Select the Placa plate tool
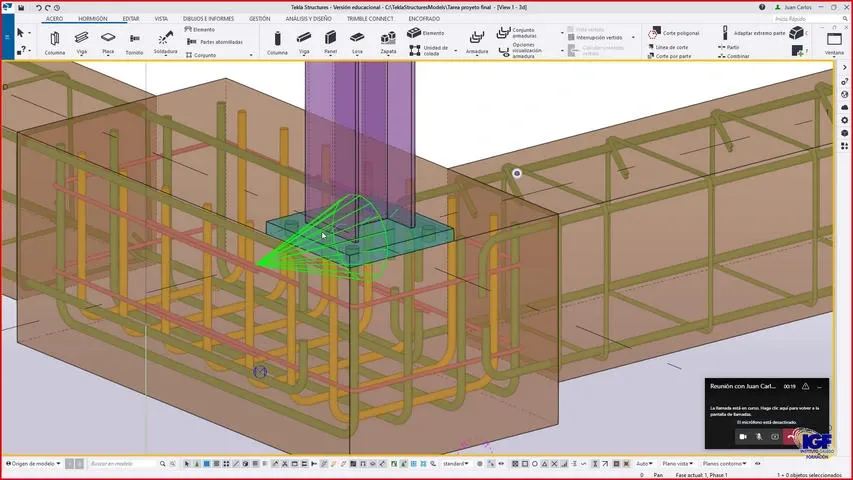 pyautogui.click(x=108, y=42)
